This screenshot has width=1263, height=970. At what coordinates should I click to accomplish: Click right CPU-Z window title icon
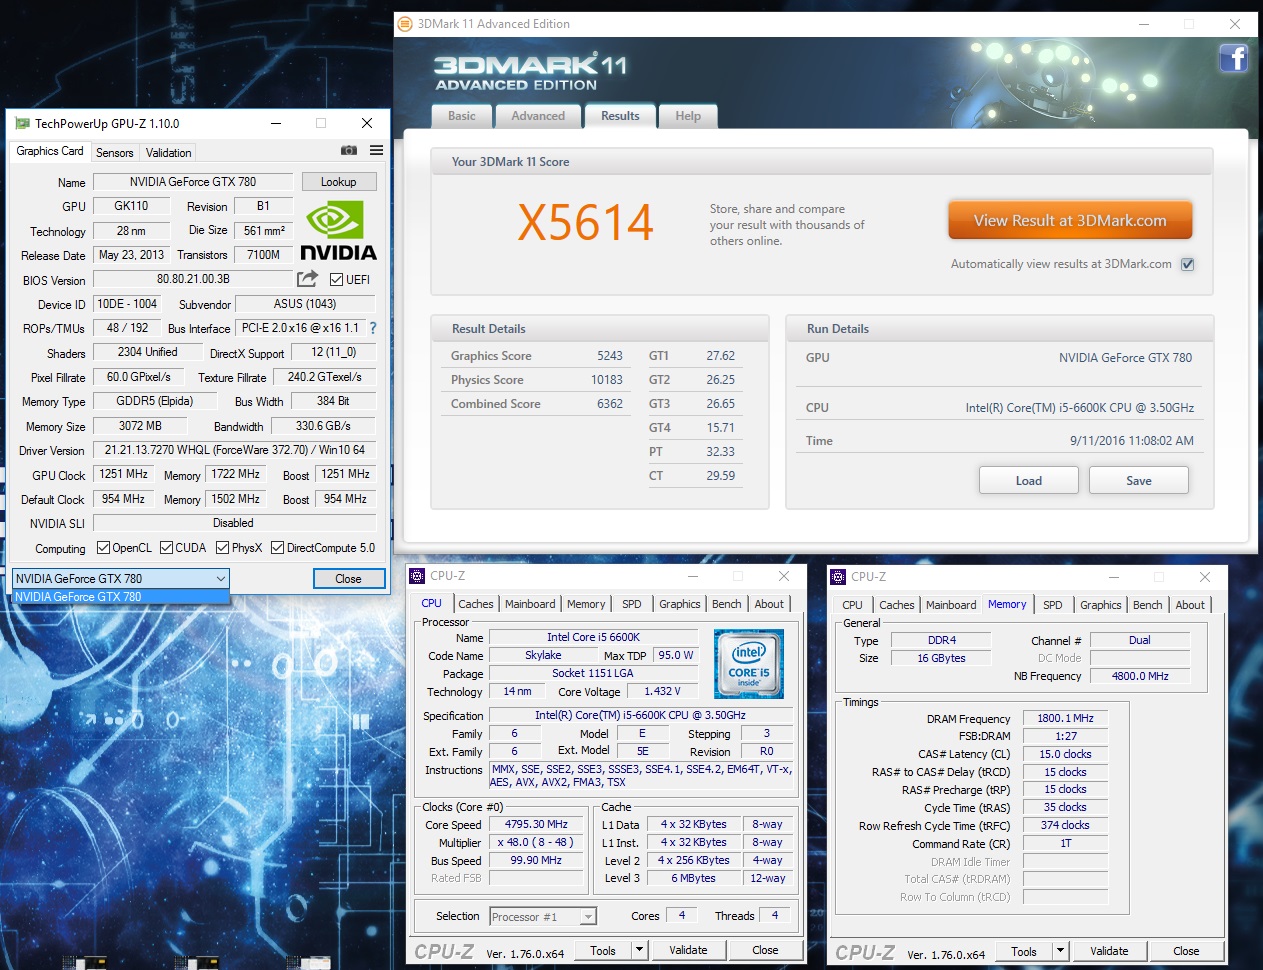pyautogui.click(x=838, y=577)
